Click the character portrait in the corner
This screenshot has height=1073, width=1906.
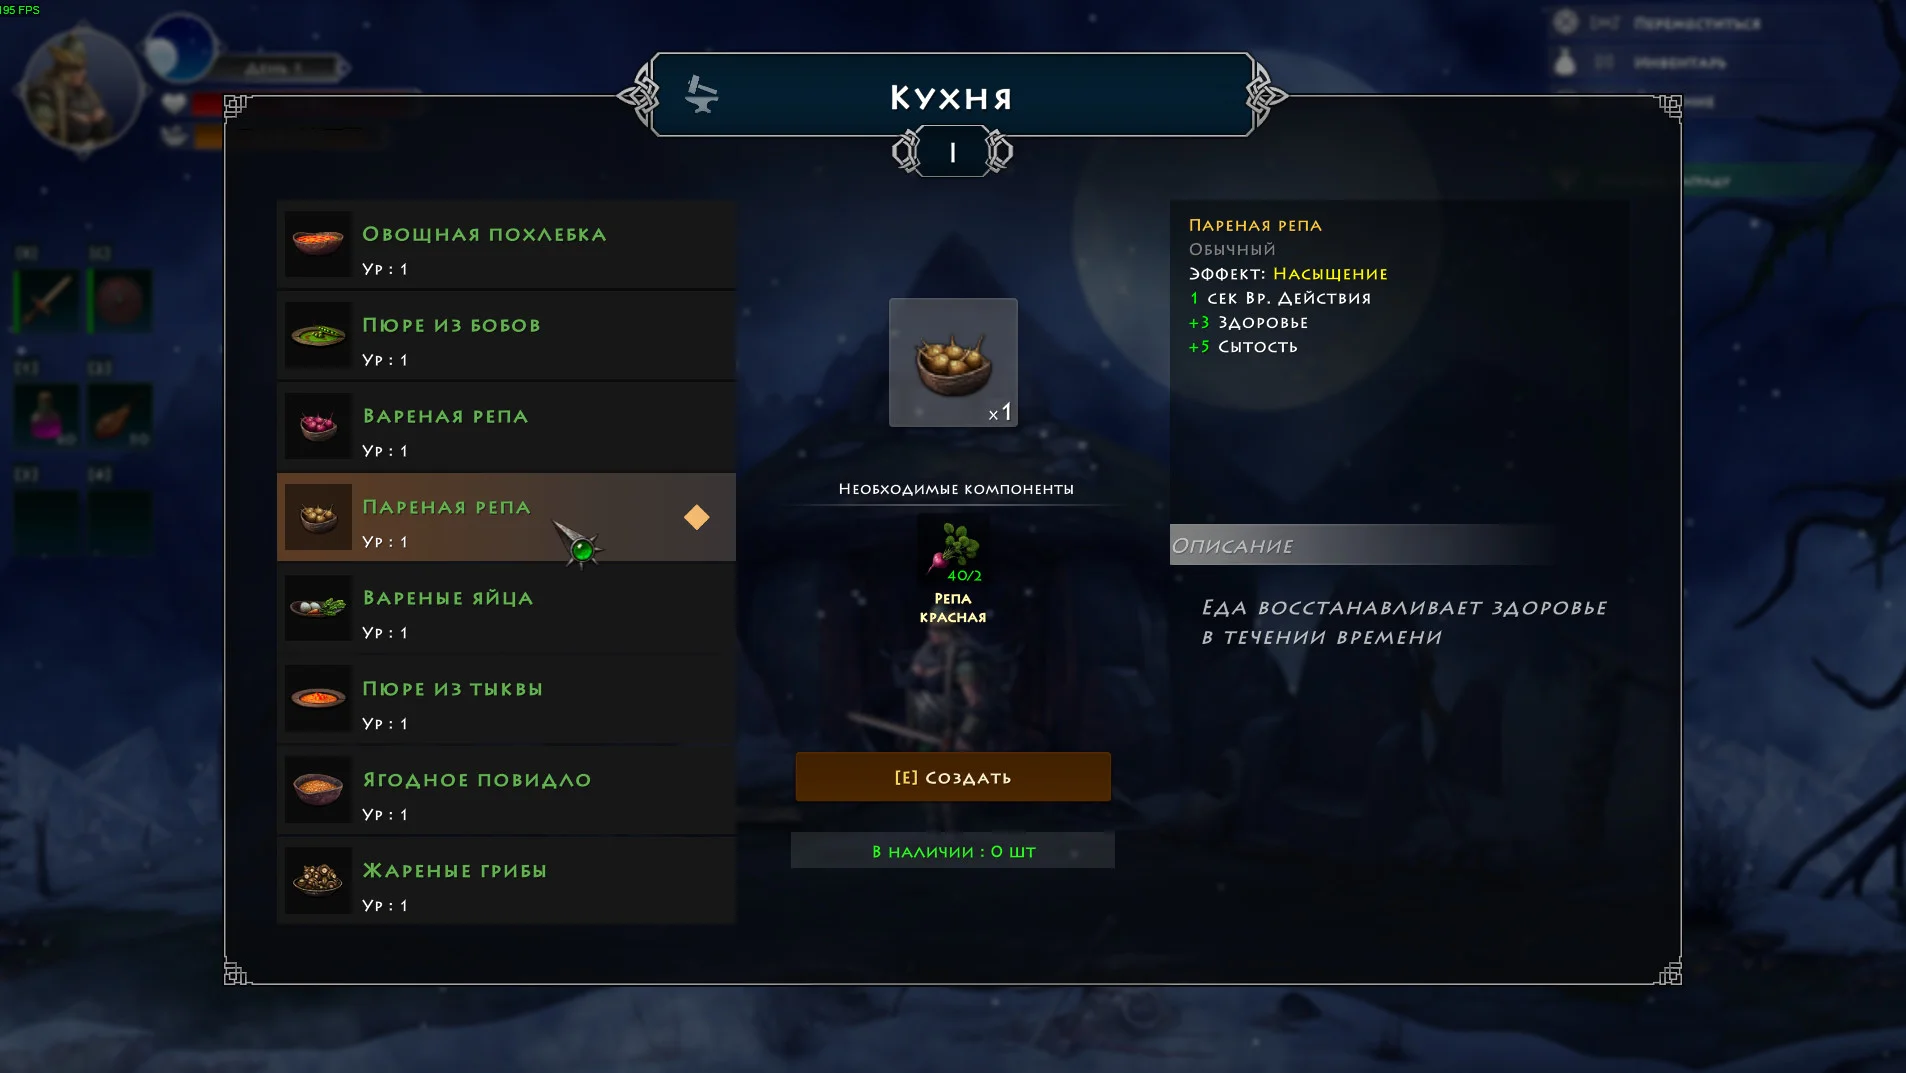pyautogui.click(x=82, y=88)
